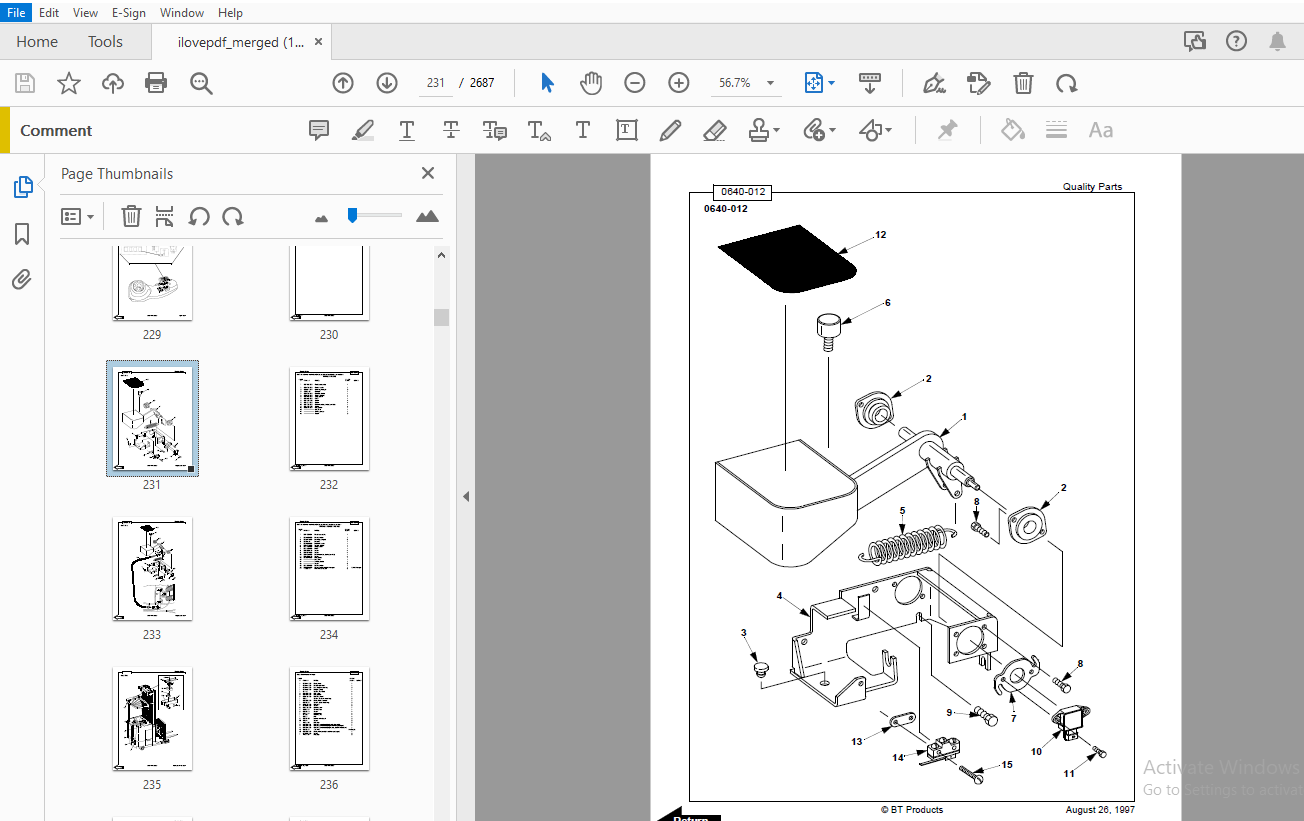Image resolution: width=1304 pixels, height=821 pixels.
Task: Close the Page Thumbnails panel
Action: coord(428,173)
